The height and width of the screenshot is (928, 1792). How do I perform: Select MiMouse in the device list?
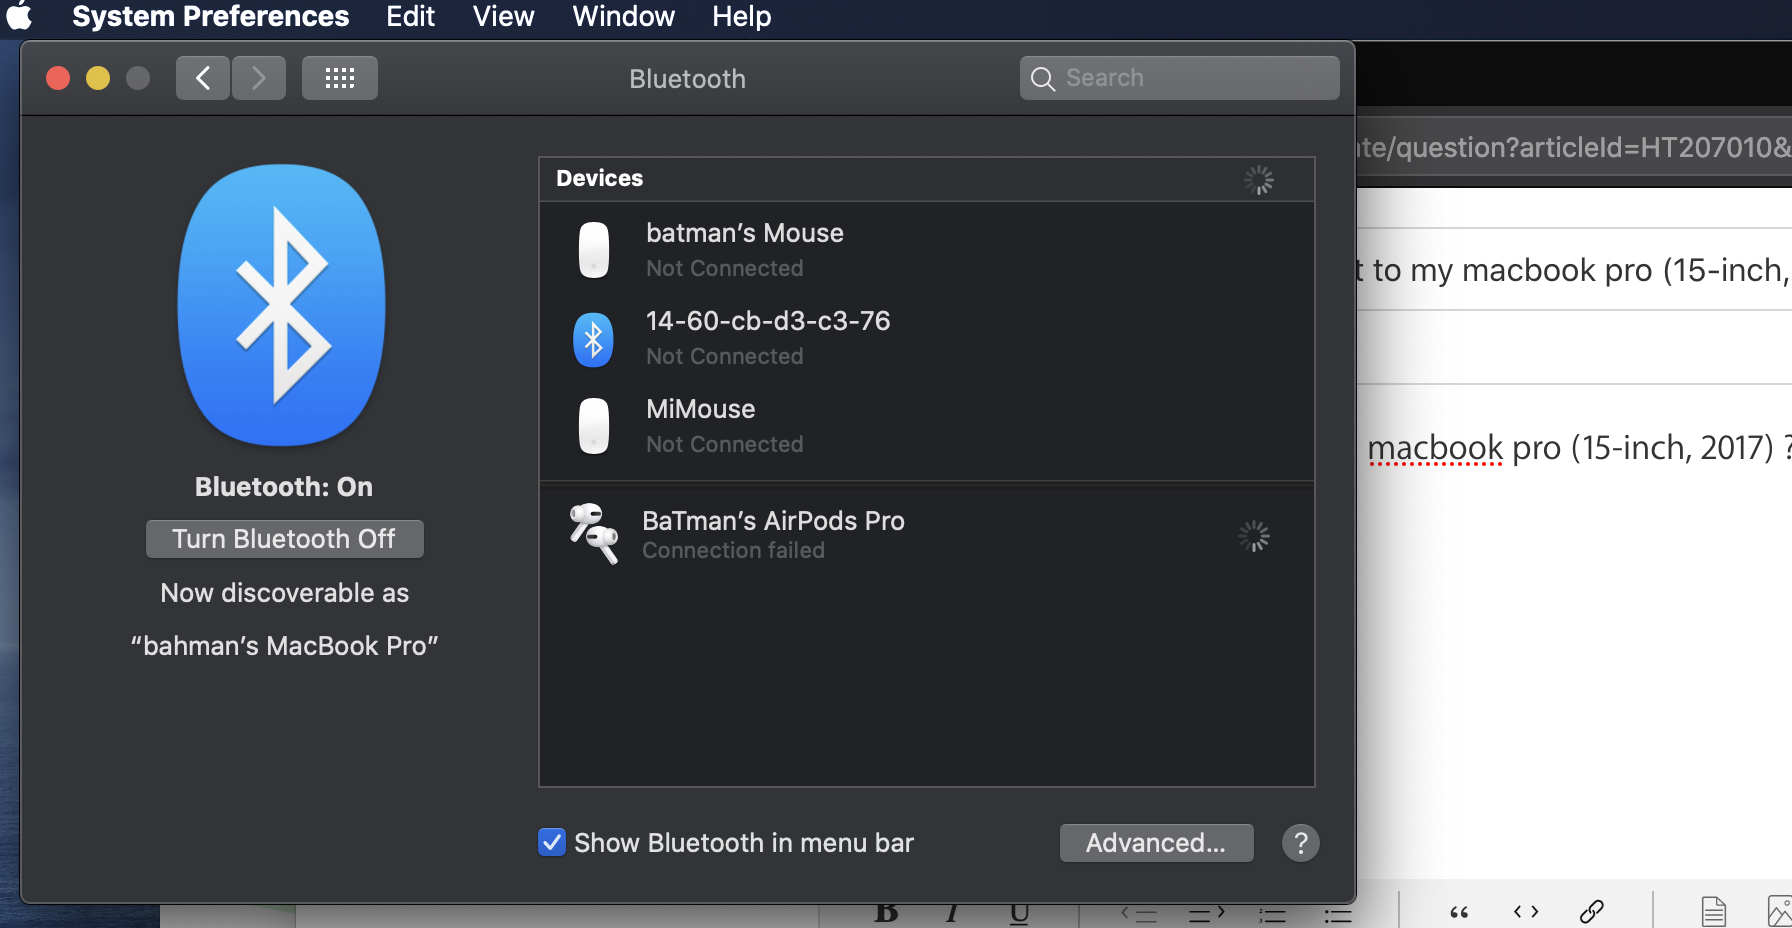click(927, 426)
